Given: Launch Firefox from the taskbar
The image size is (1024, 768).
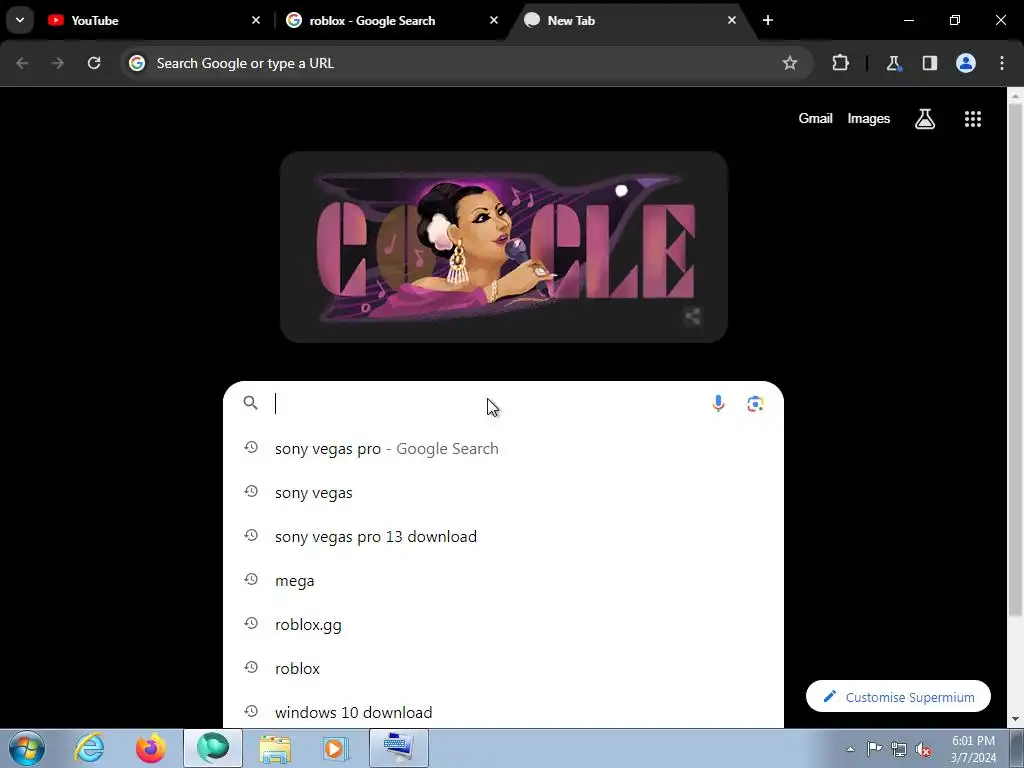Looking at the screenshot, I should (150, 748).
